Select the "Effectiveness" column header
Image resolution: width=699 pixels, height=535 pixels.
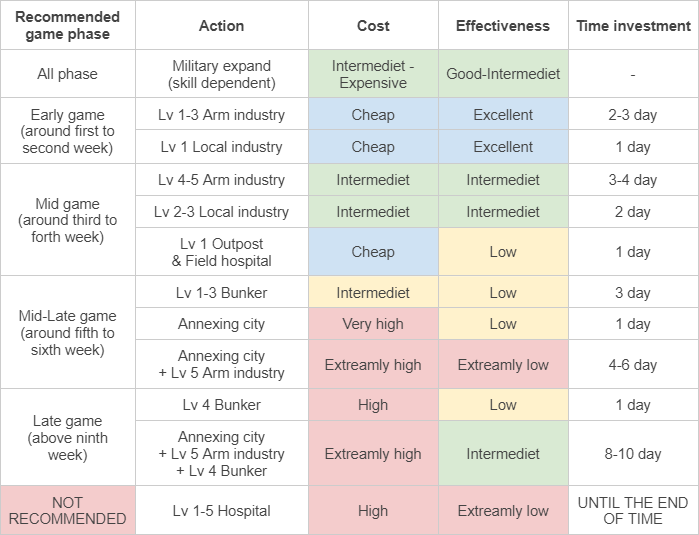pyautogui.click(x=503, y=26)
